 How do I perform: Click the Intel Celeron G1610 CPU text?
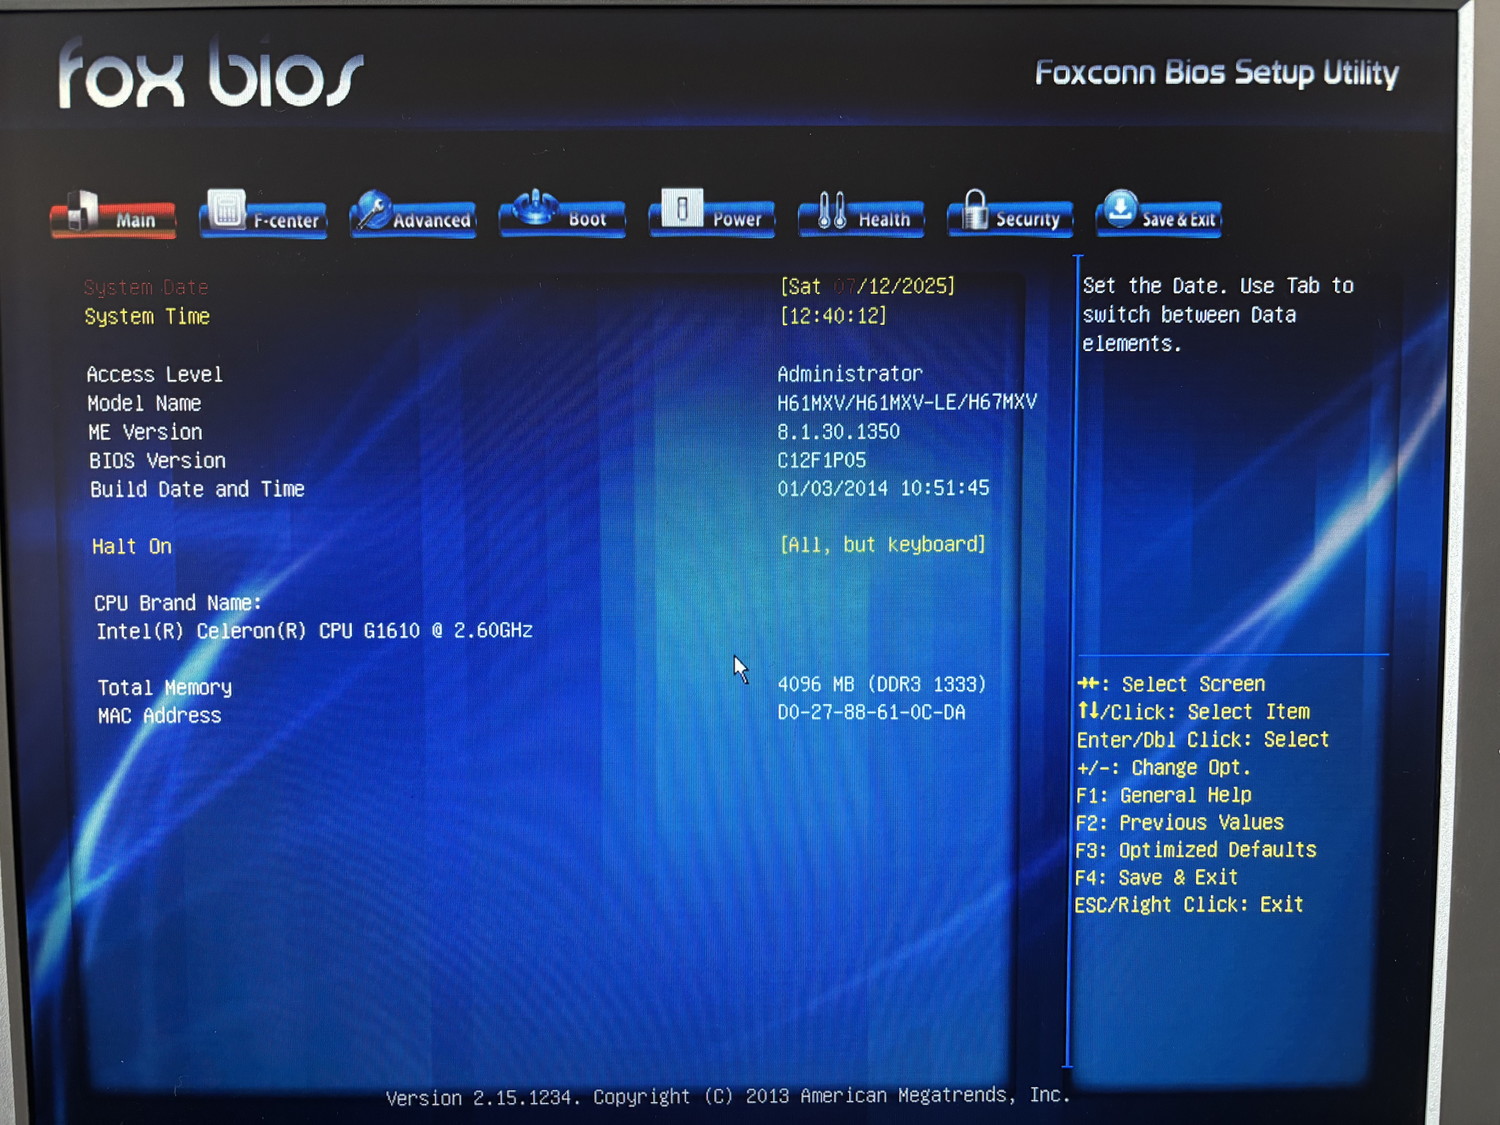[314, 631]
